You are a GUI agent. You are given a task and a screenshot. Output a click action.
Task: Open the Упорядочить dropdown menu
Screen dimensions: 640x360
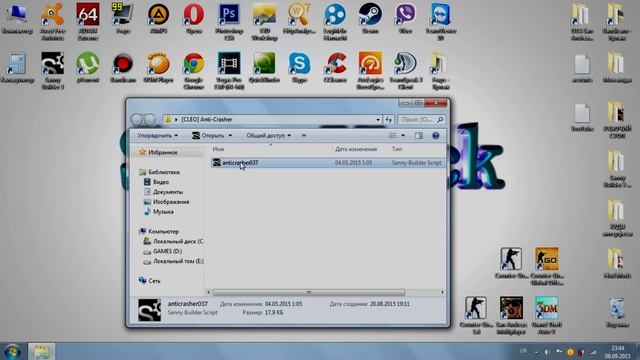[158, 136]
